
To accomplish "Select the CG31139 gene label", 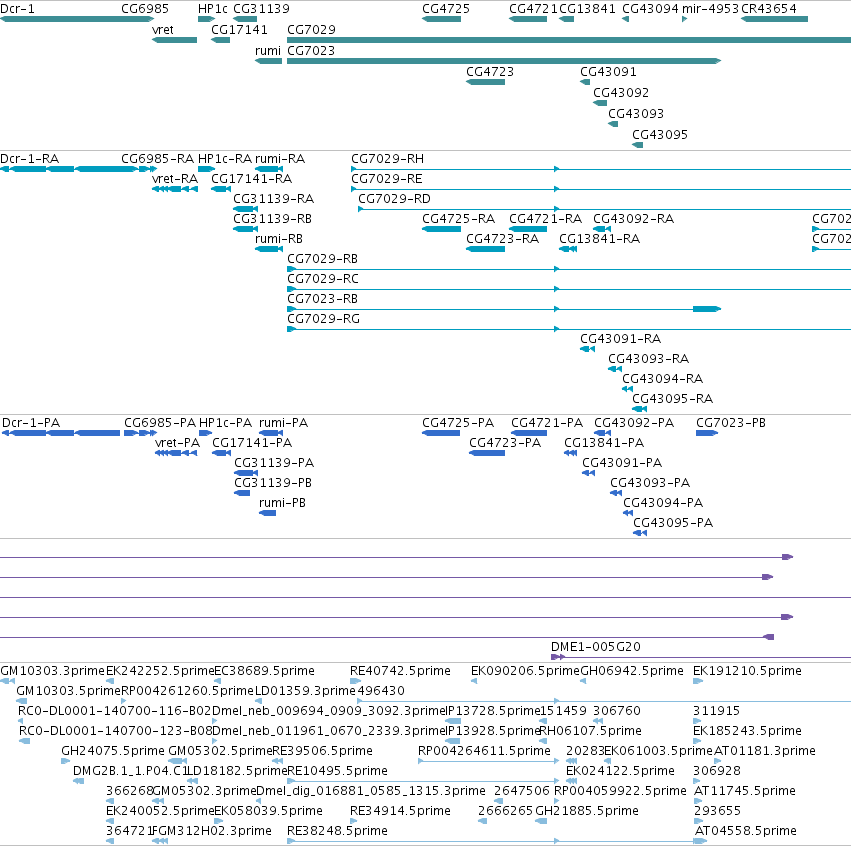I will tap(262, 9).
